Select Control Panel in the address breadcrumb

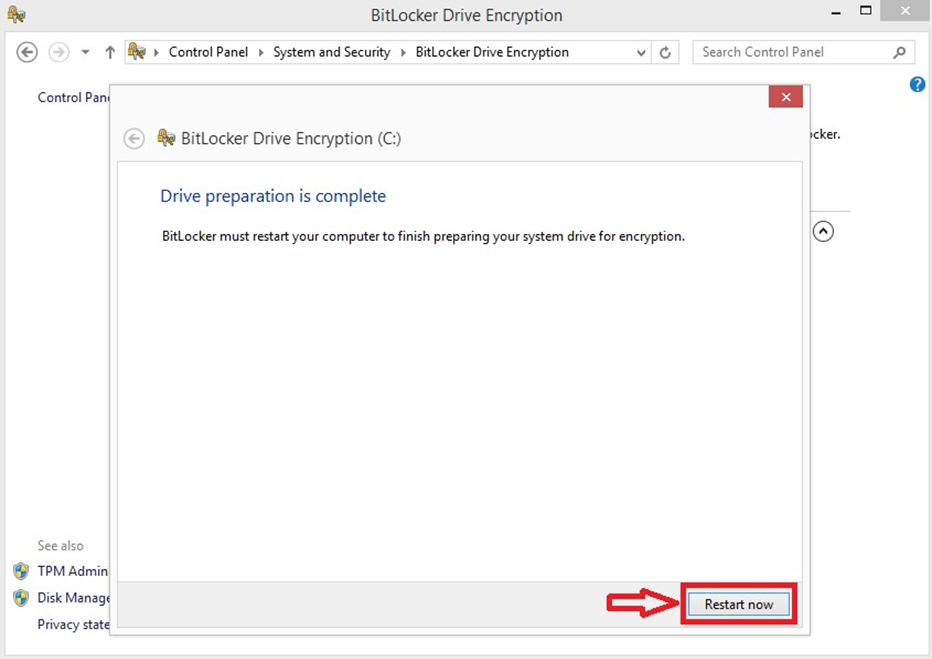[208, 52]
